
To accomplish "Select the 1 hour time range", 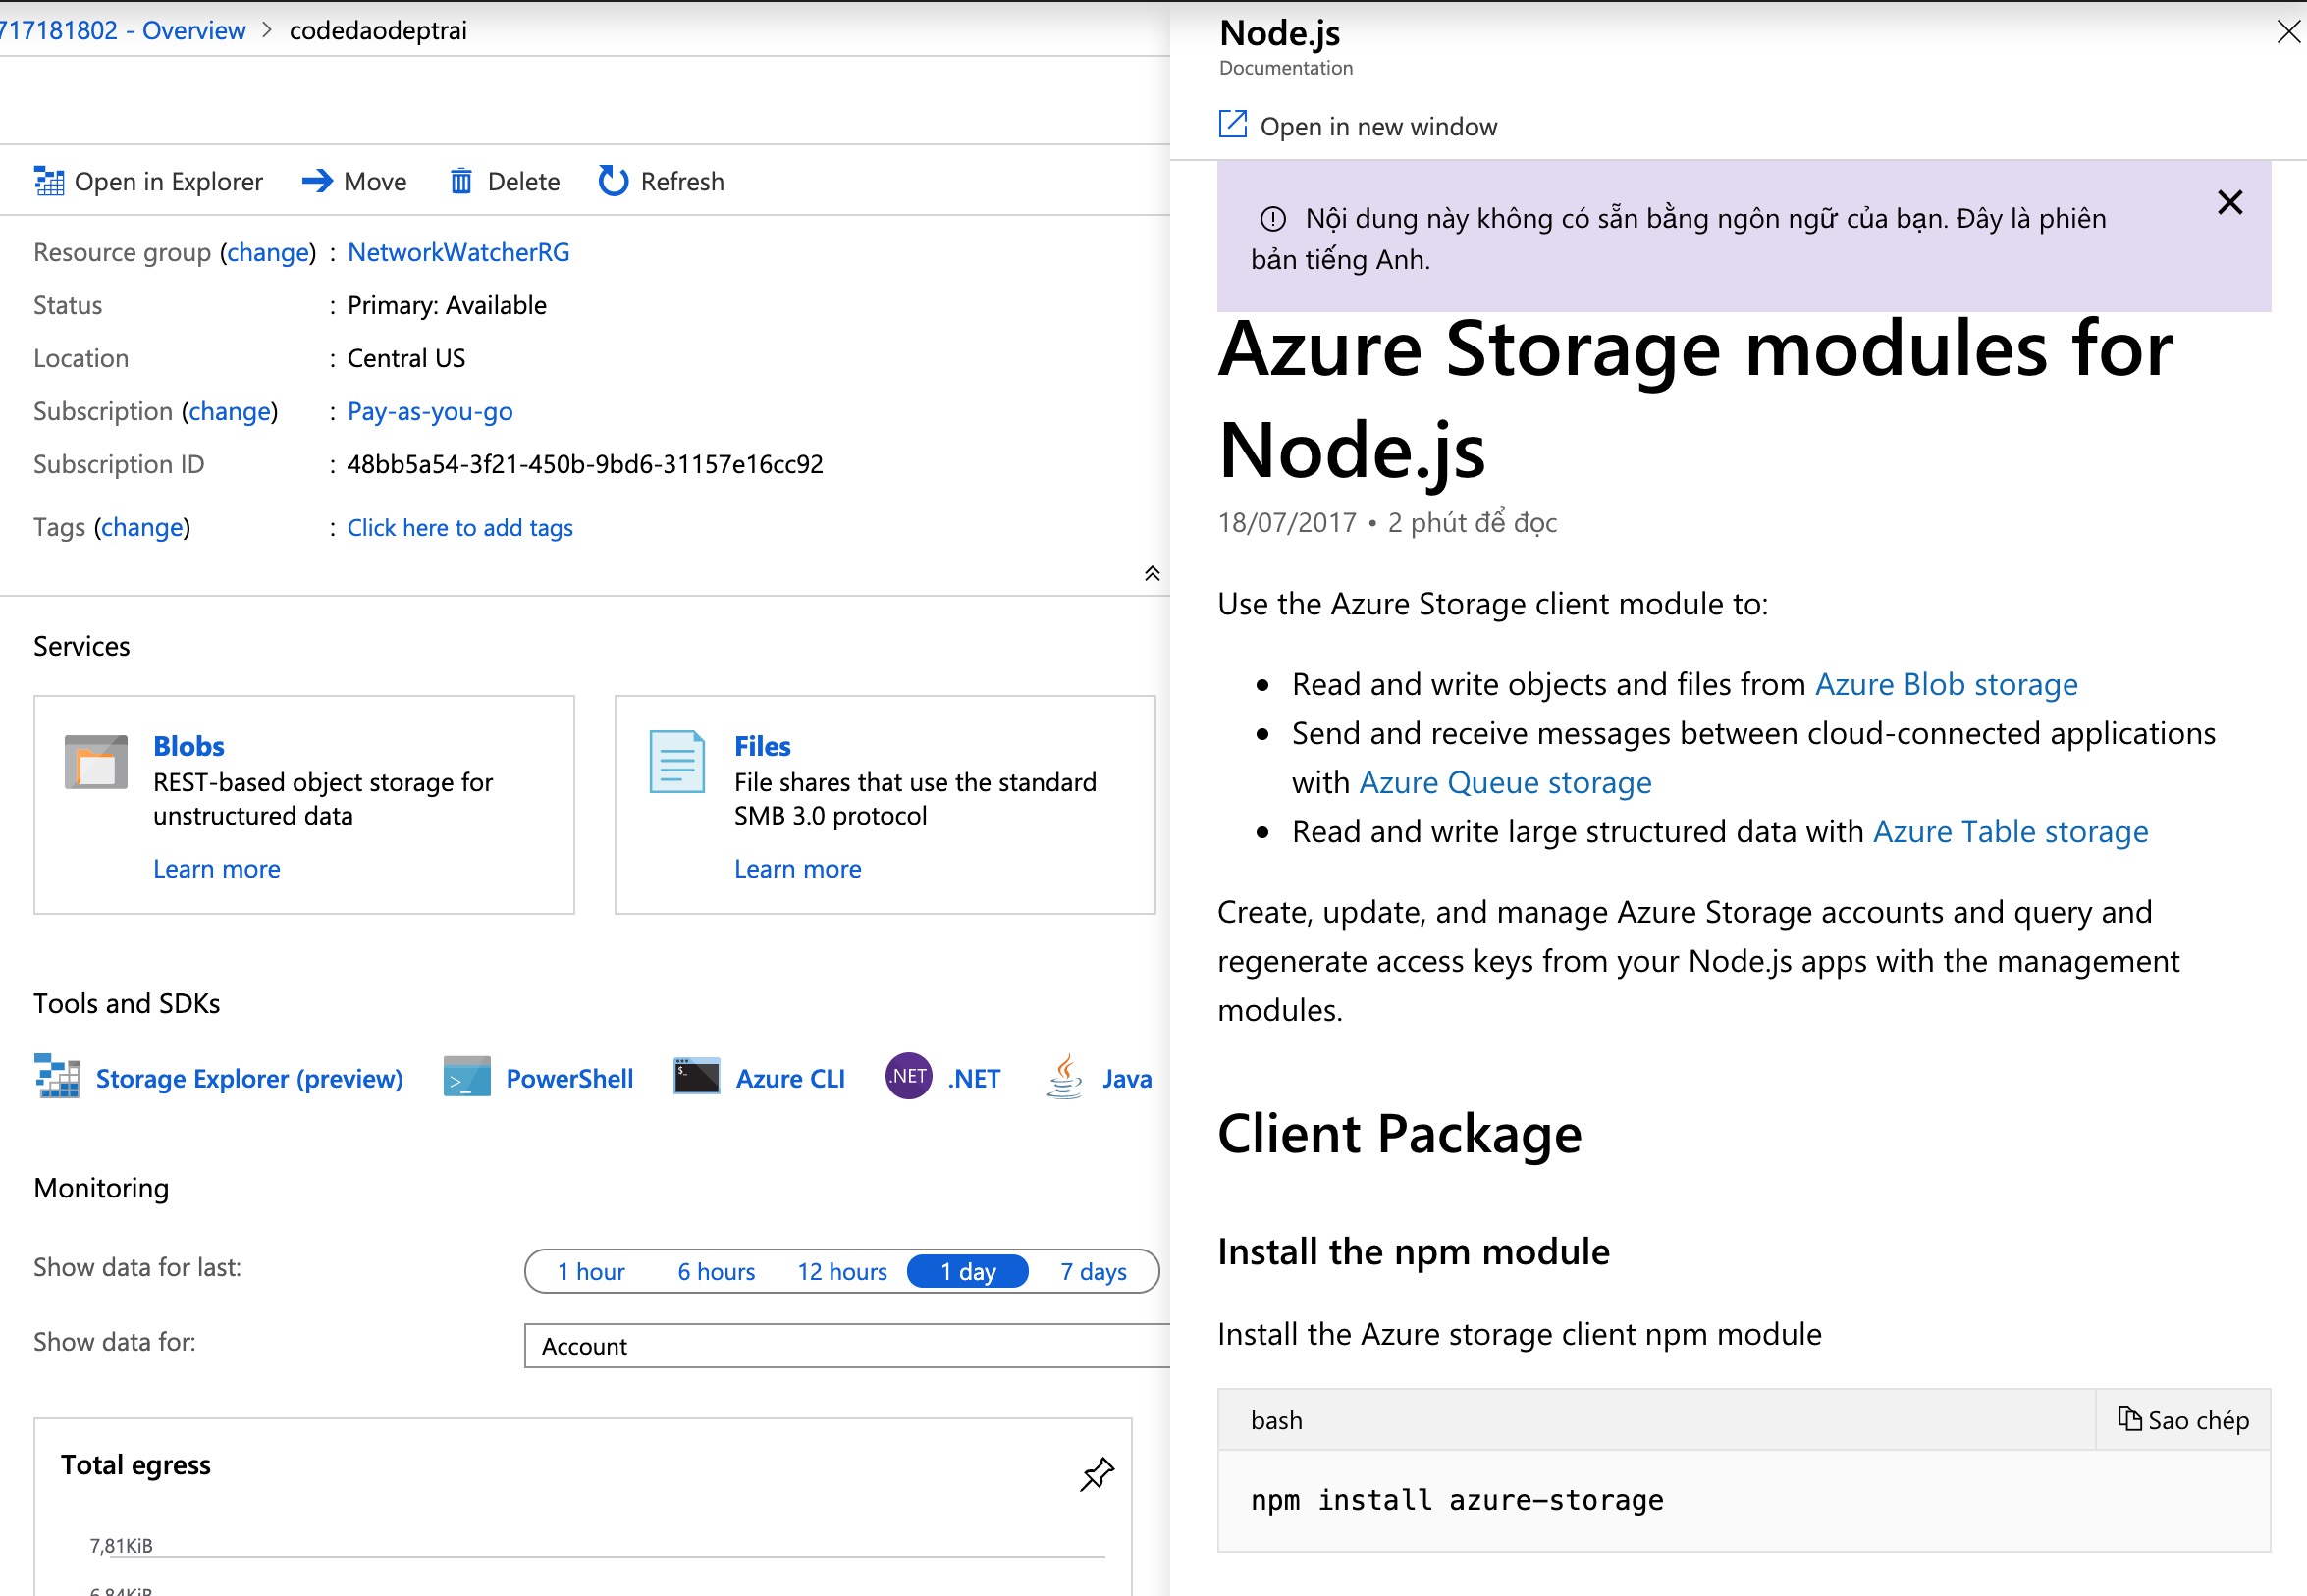I will coord(590,1271).
